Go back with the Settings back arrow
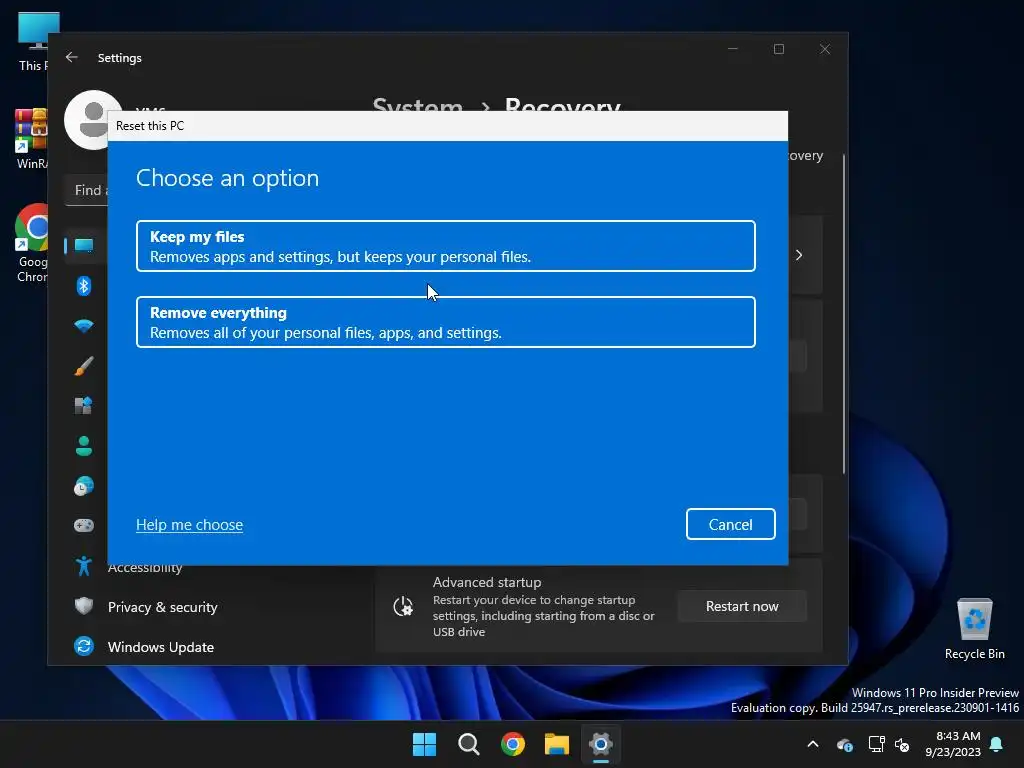The width and height of the screenshot is (1024, 768). click(72, 57)
